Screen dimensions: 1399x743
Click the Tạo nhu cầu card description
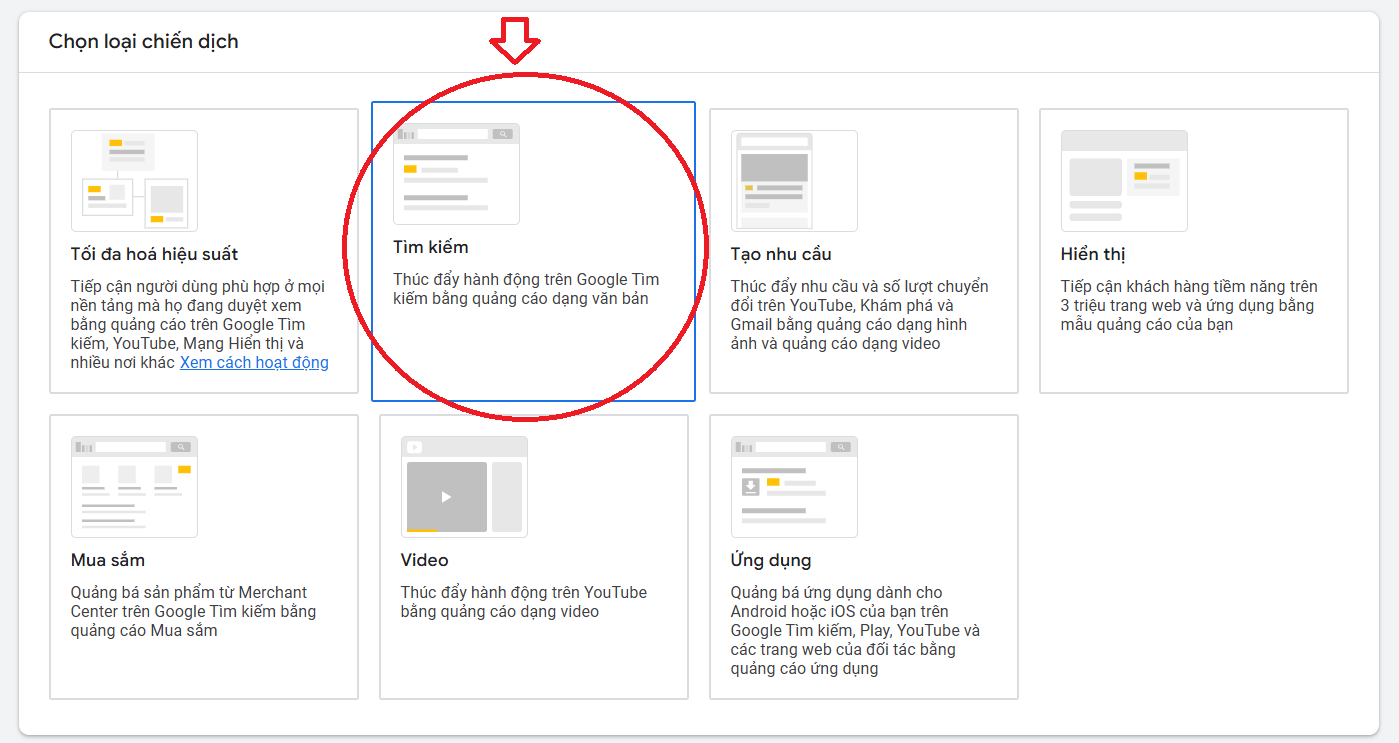click(x=860, y=315)
